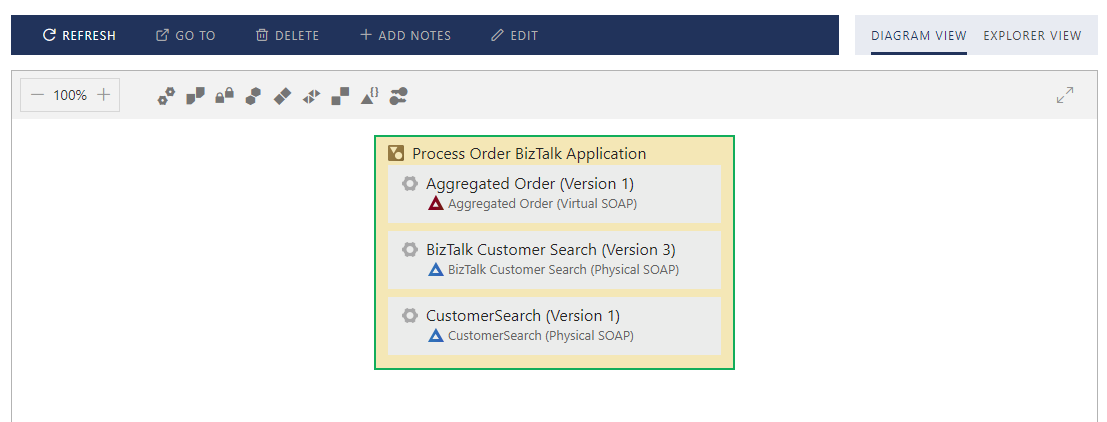Select CustomerSearch (Physical SOAP) label
This screenshot has width=1107, height=422.
[x=541, y=336]
